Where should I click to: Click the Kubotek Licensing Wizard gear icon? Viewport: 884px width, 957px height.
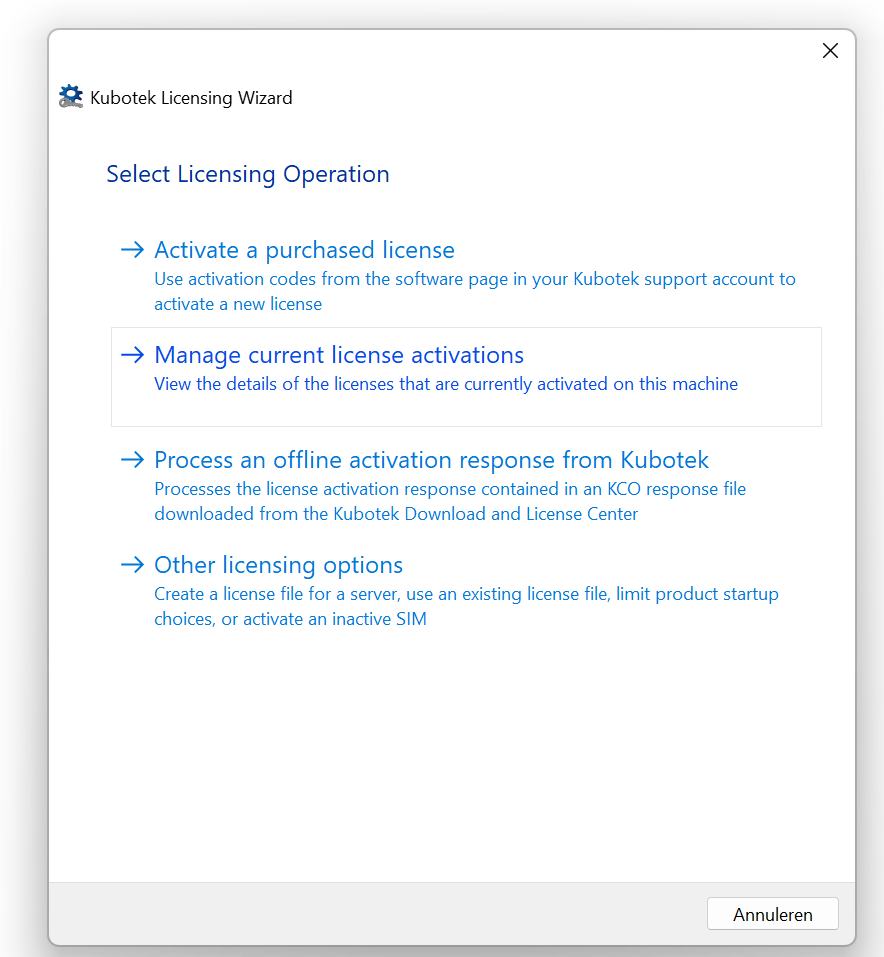click(x=71, y=96)
